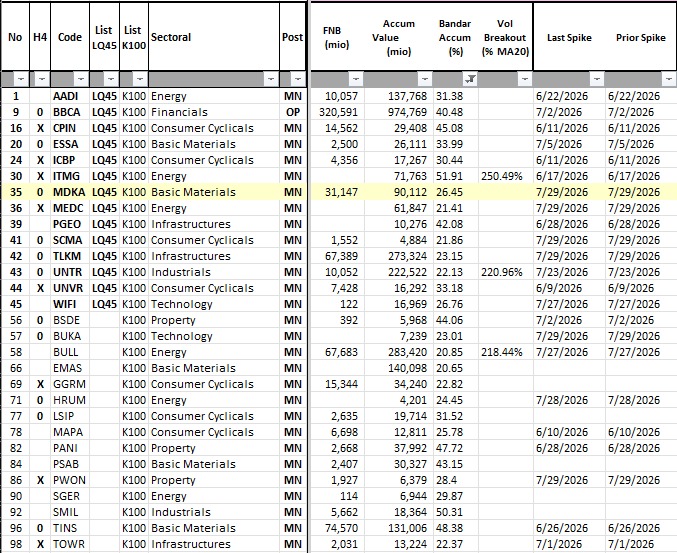The width and height of the screenshot is (677, 553).
Task: Open the FNB (mio) filter dropdown
Action: [x=355, y=79]
